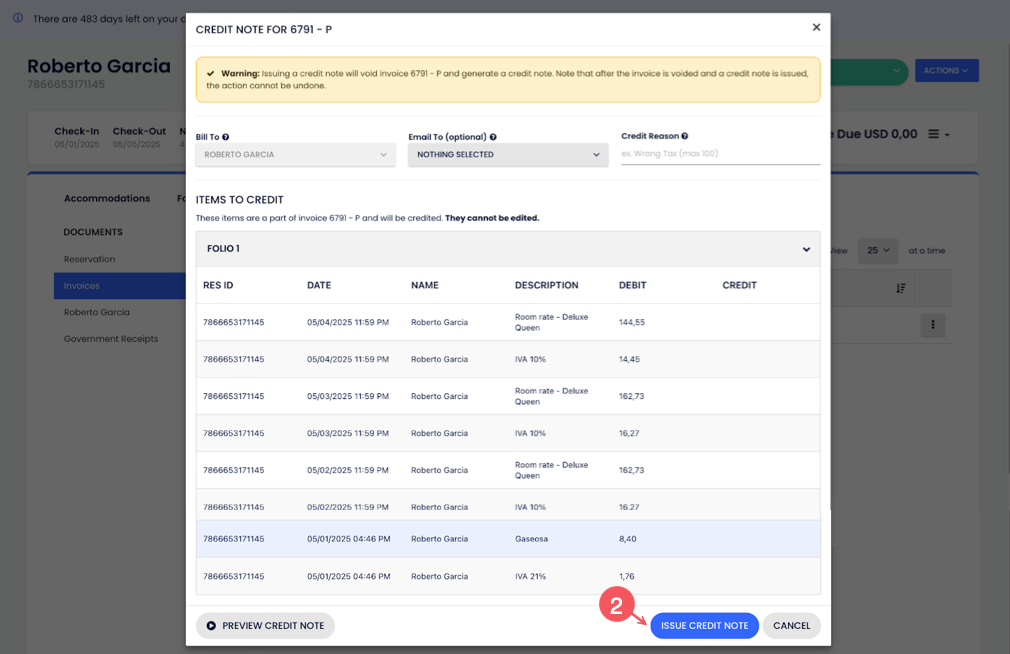1010x654 pixels.
Task: Open the Email To Nothing Selected dropdown
Action: [508, 155]
